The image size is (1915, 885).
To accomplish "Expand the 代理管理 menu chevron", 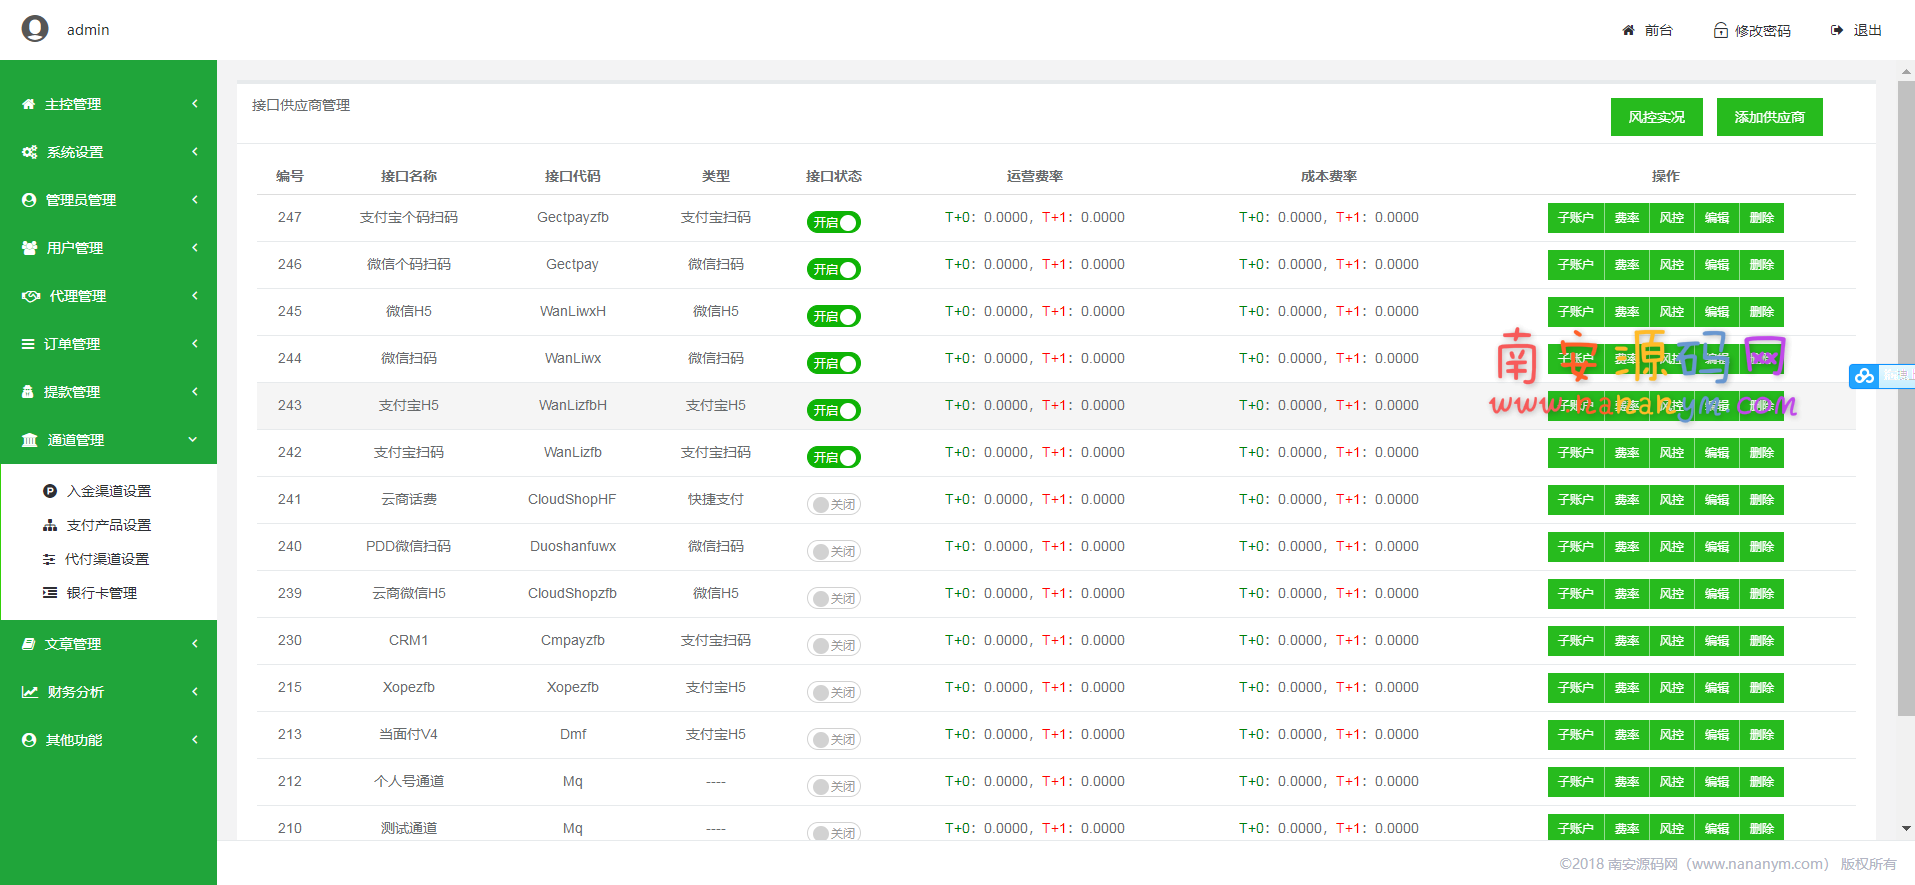I will [195, 296].
